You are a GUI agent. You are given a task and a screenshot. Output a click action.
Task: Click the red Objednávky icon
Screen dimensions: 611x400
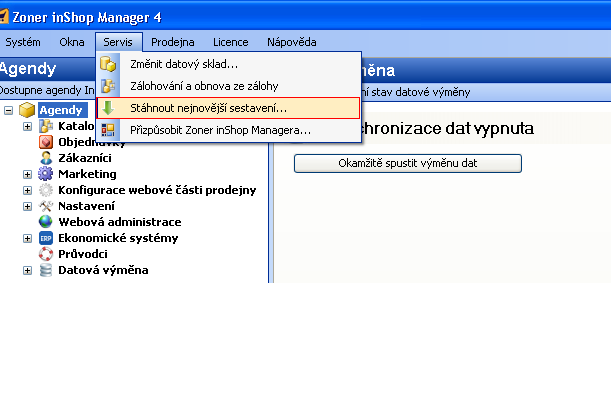[x=46, y=142]
